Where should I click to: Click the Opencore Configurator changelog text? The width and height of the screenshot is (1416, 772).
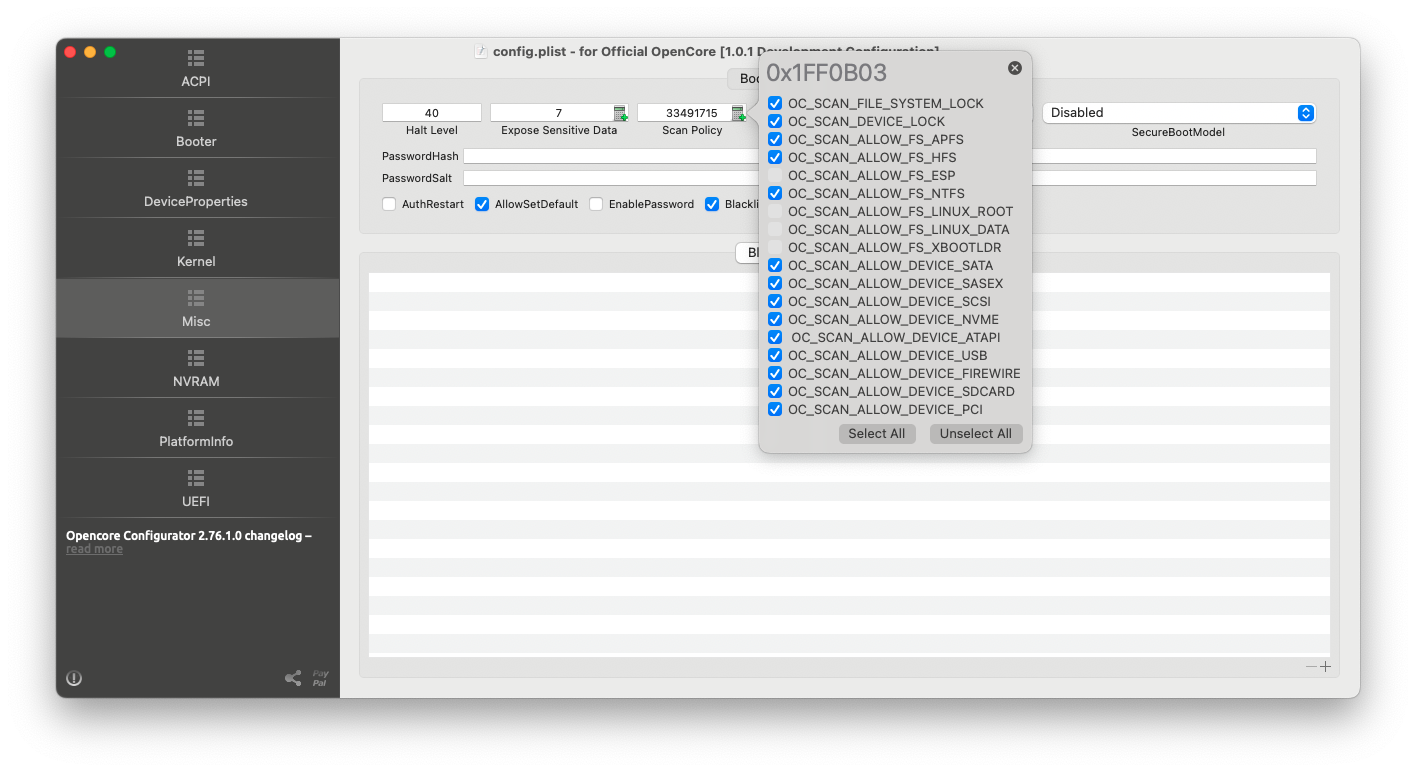click(189, 536)
